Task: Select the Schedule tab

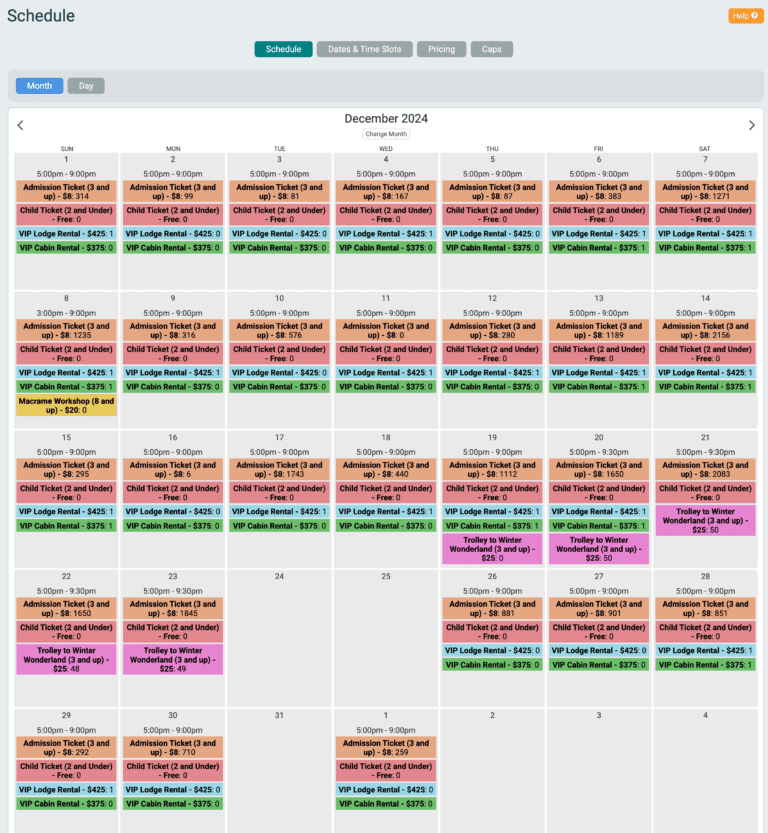Action: coord(283,49)
